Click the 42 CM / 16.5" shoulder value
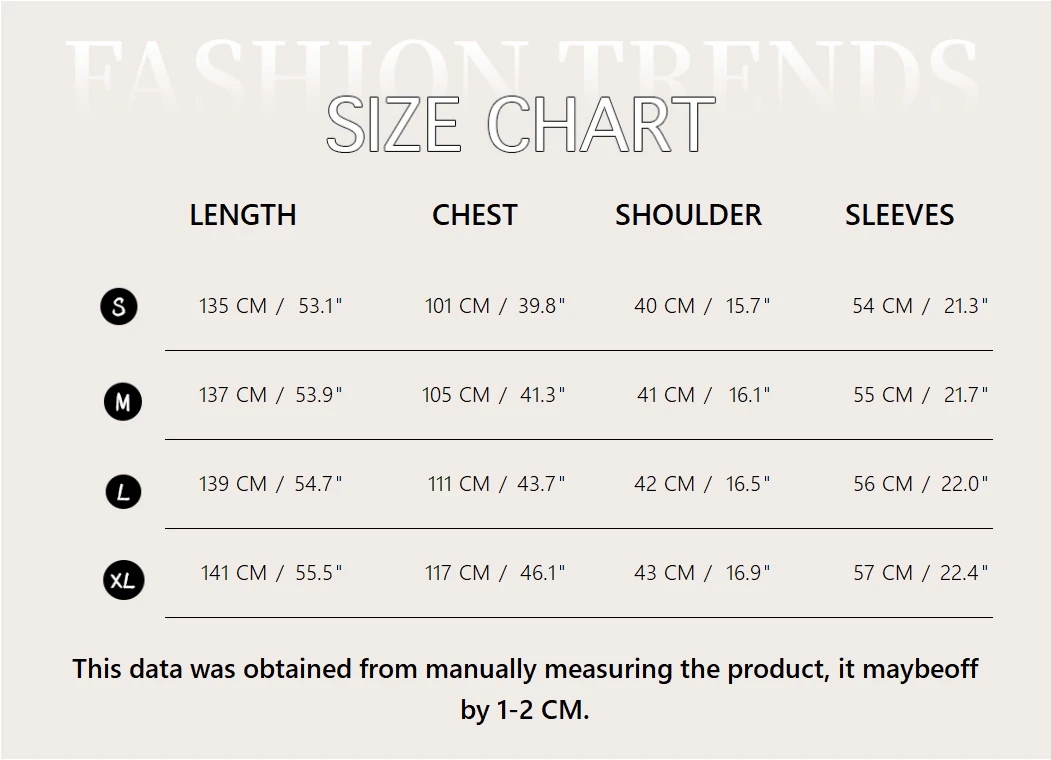Image resolution: width=1051 pixels, height=760 pixels. (702, 484)
